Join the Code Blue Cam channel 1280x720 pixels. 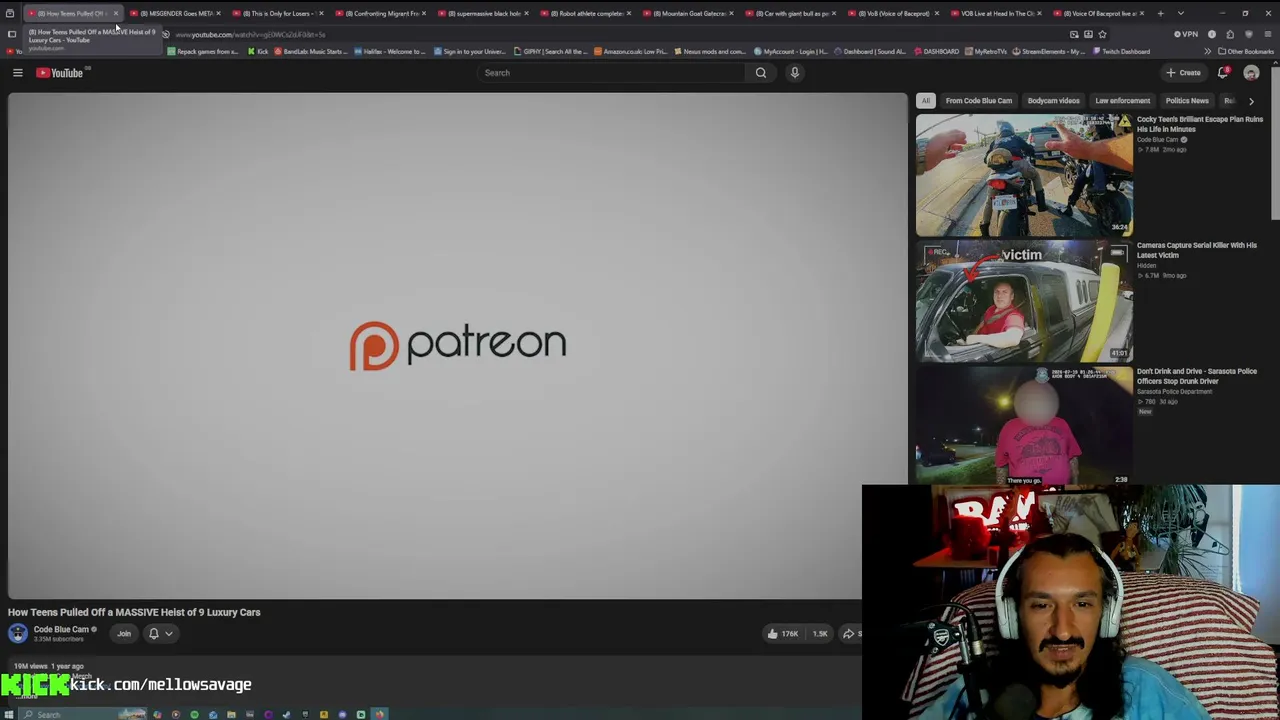click(x=124, y=633)
